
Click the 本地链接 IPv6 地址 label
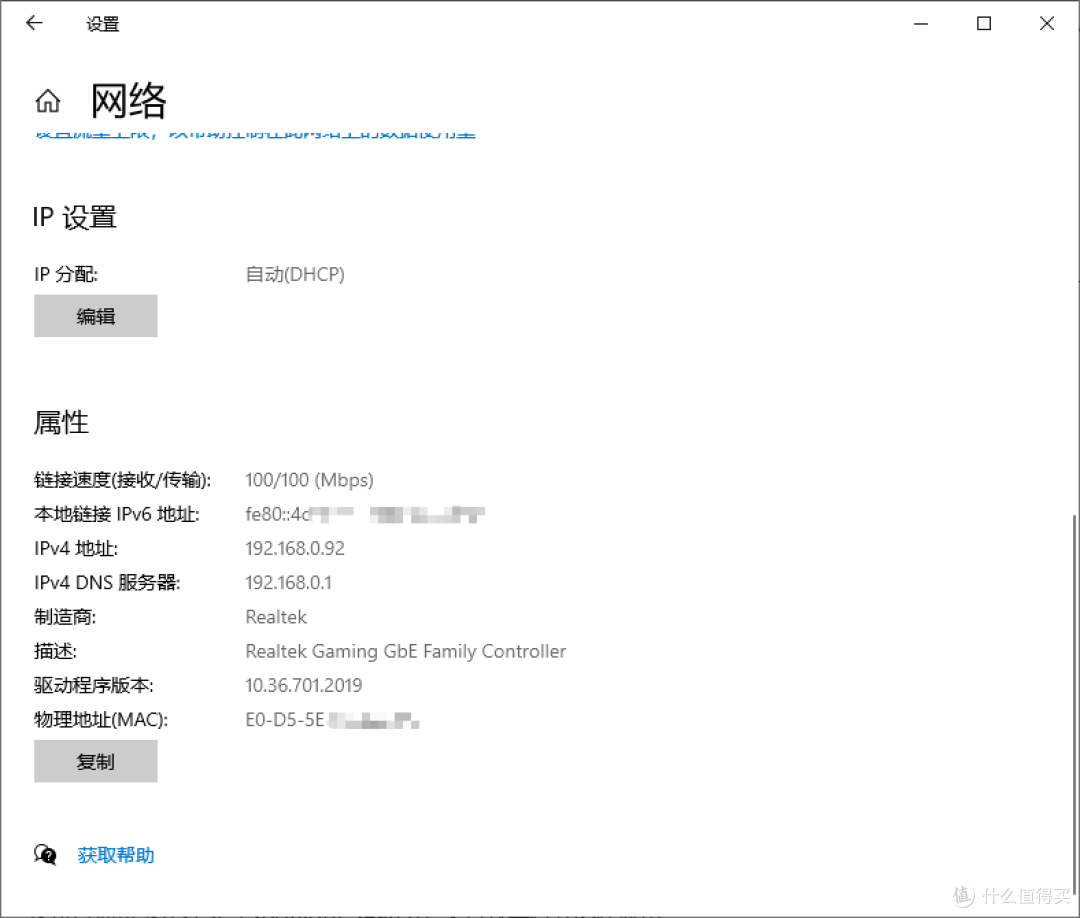click(x=117, y=514)
